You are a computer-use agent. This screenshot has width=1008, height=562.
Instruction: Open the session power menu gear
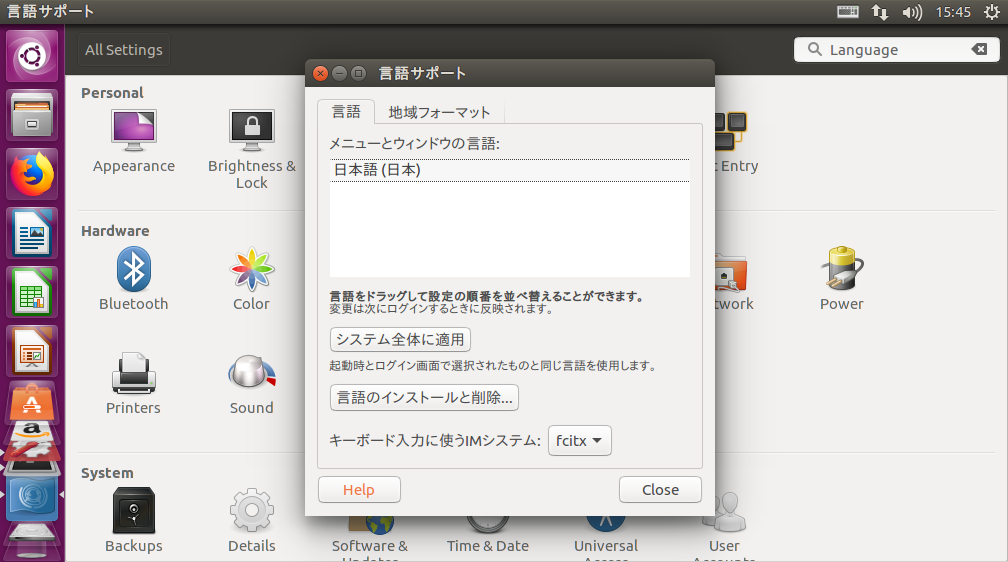pyautogui.click(x=991, y=12)
